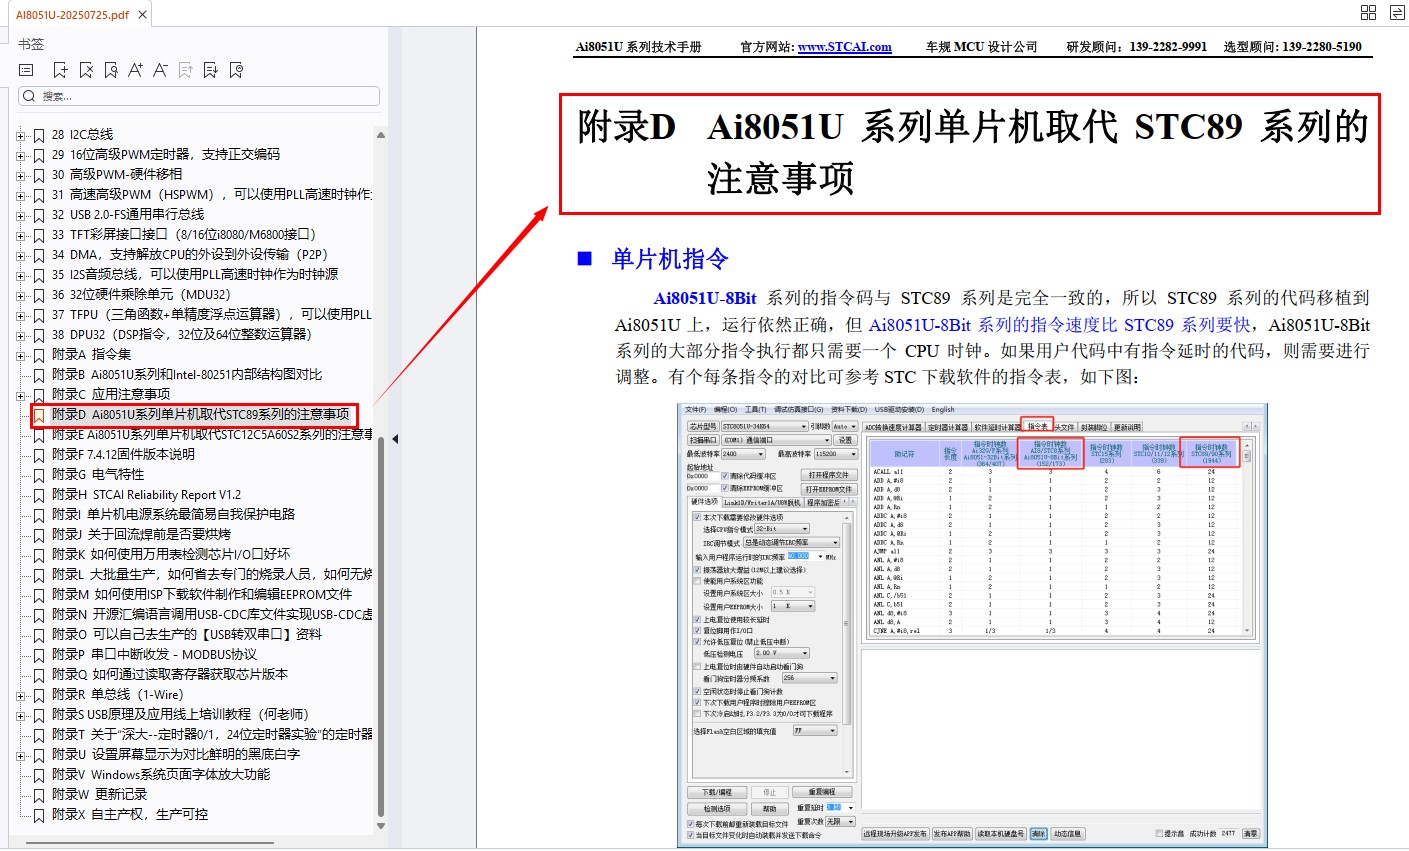Viewport: 1409px width, 851px height.
Task: Expand the 附录U 设置屏幕显示 node
Action: tap(20, 755)
